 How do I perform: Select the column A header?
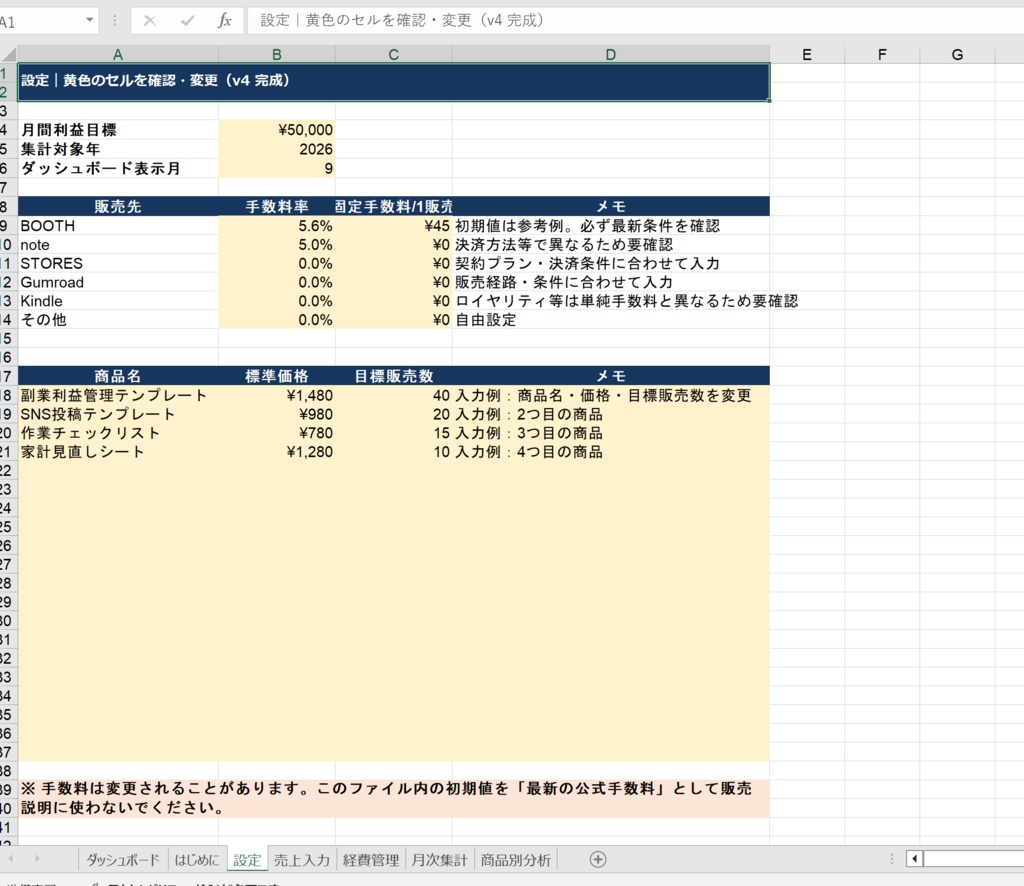click(x=118, y=55)
